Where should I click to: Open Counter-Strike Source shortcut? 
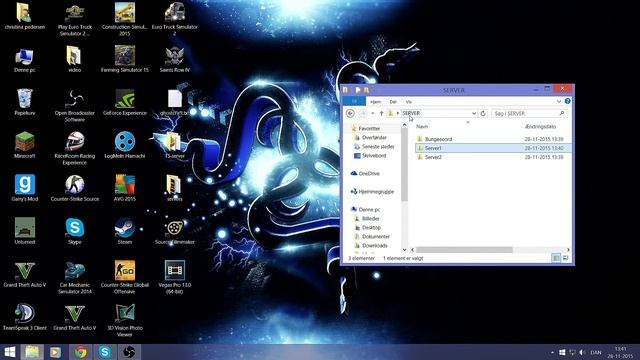click(75, 188)
